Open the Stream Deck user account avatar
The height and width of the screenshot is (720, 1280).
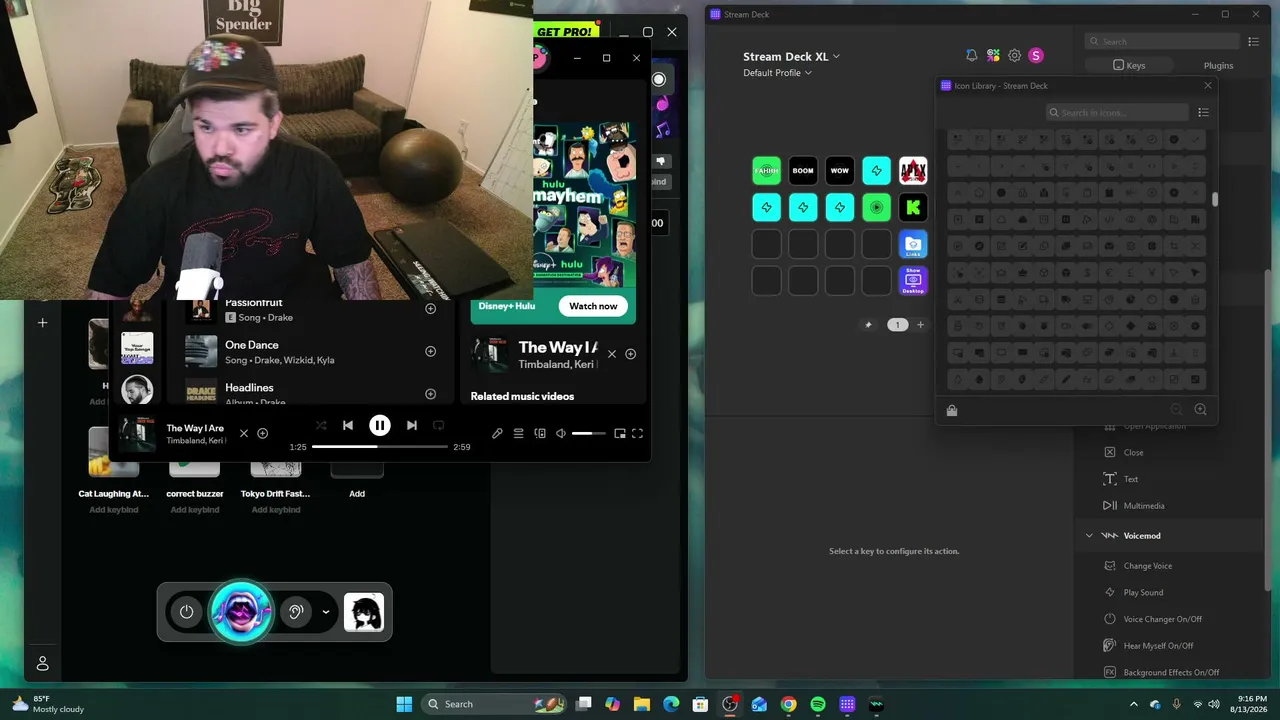click(x=1036, y=56)
